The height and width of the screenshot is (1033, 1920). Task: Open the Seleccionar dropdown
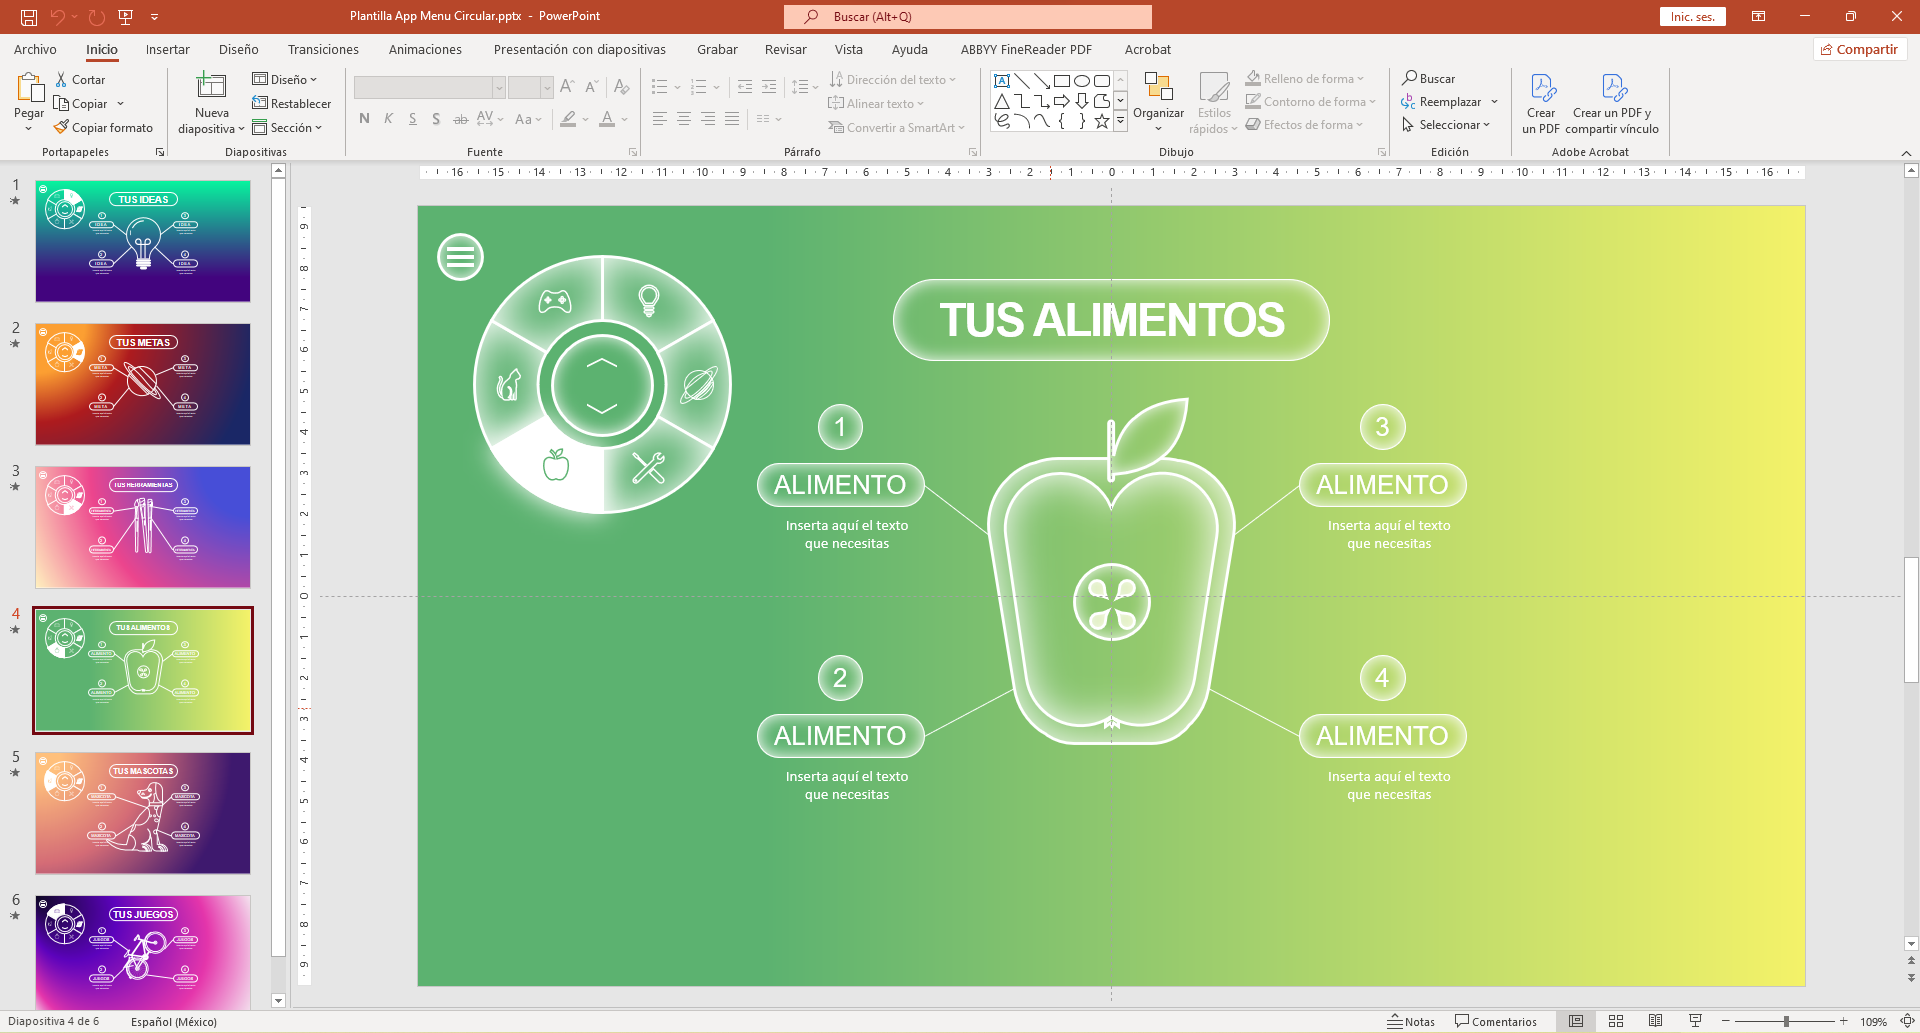[1447, 125]
